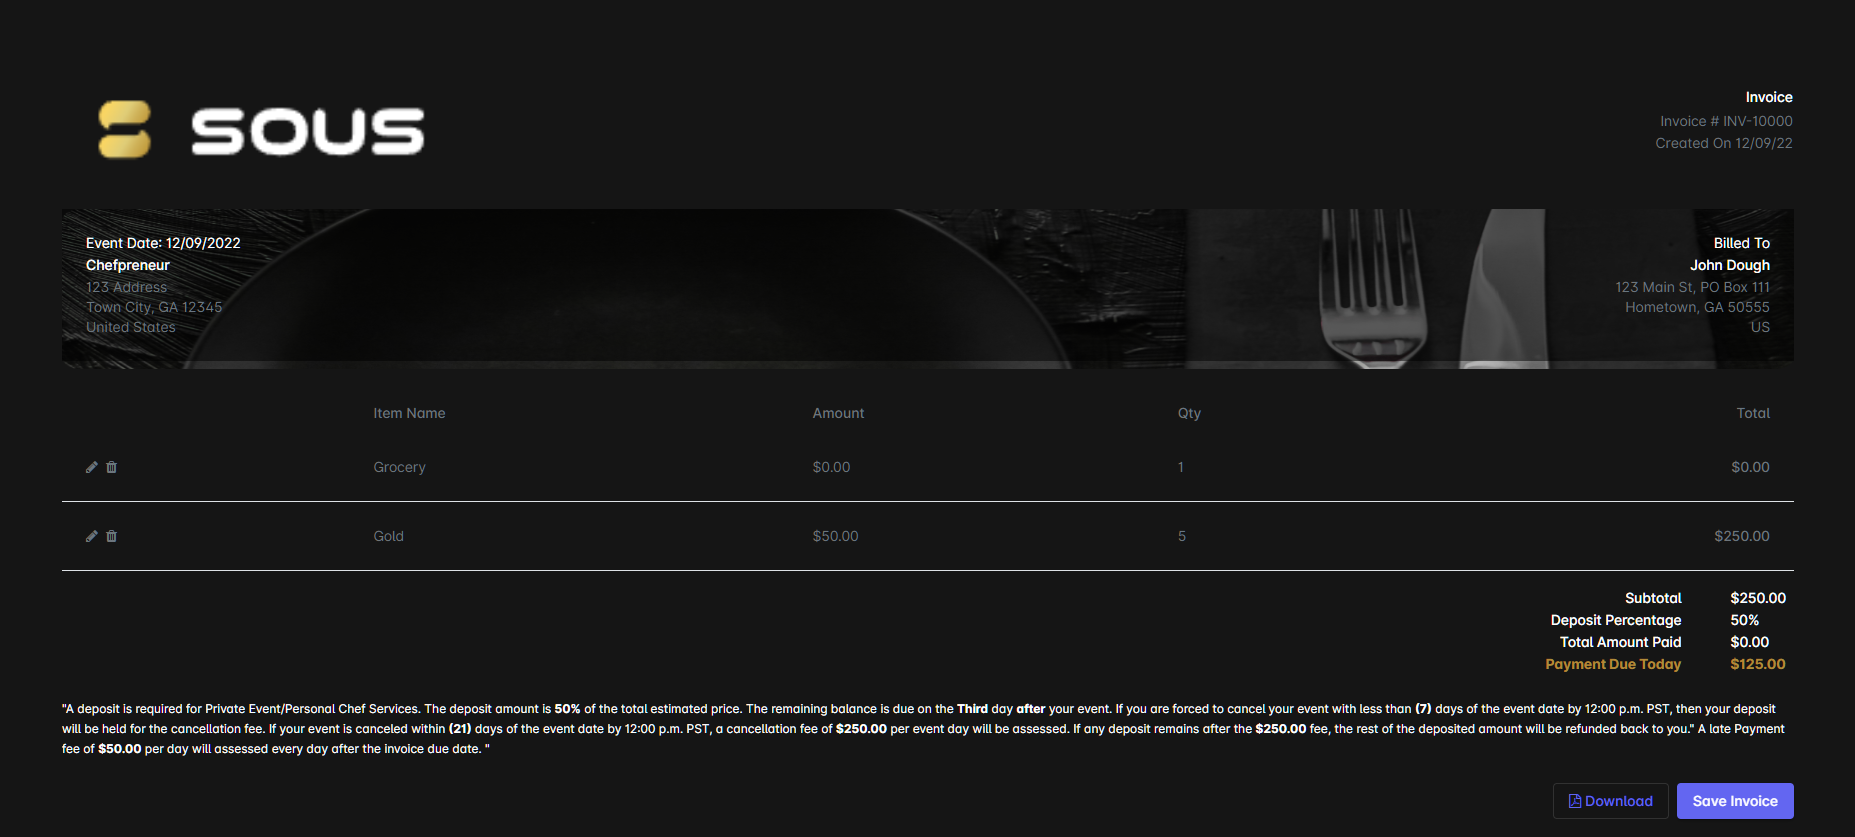This screenshot has height=837, width=1855.
Task: Click the SOUS wordmark text
Action: coord(308,131)
